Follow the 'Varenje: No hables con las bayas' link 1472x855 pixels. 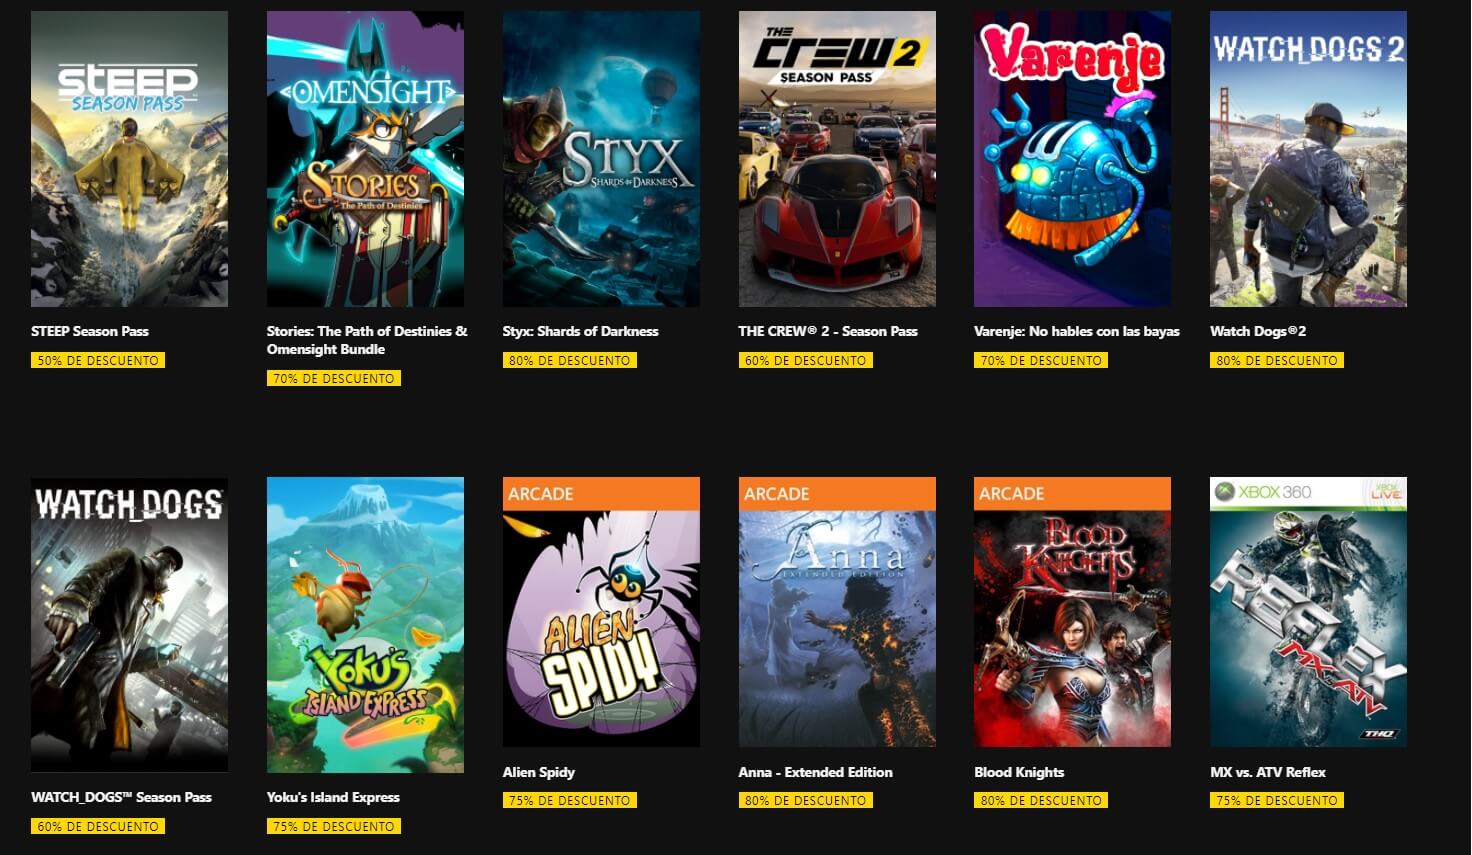point(1077,331)
